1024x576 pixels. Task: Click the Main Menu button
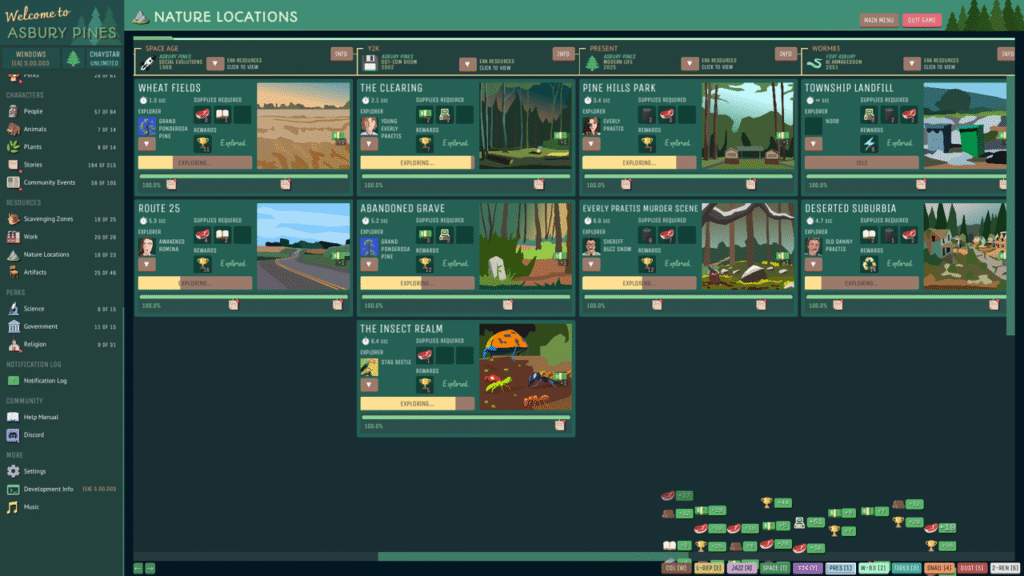coord(879,20)
